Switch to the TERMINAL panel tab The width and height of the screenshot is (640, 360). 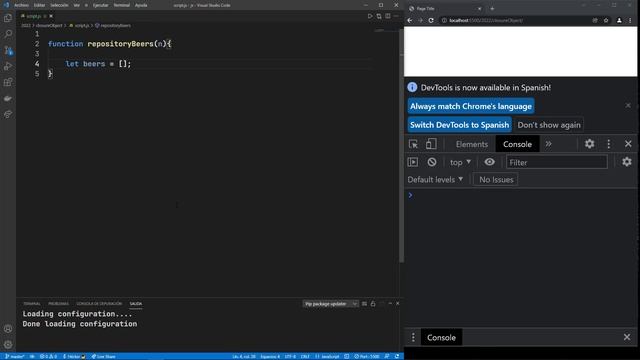pyautogui.click(x=32, y=304)
